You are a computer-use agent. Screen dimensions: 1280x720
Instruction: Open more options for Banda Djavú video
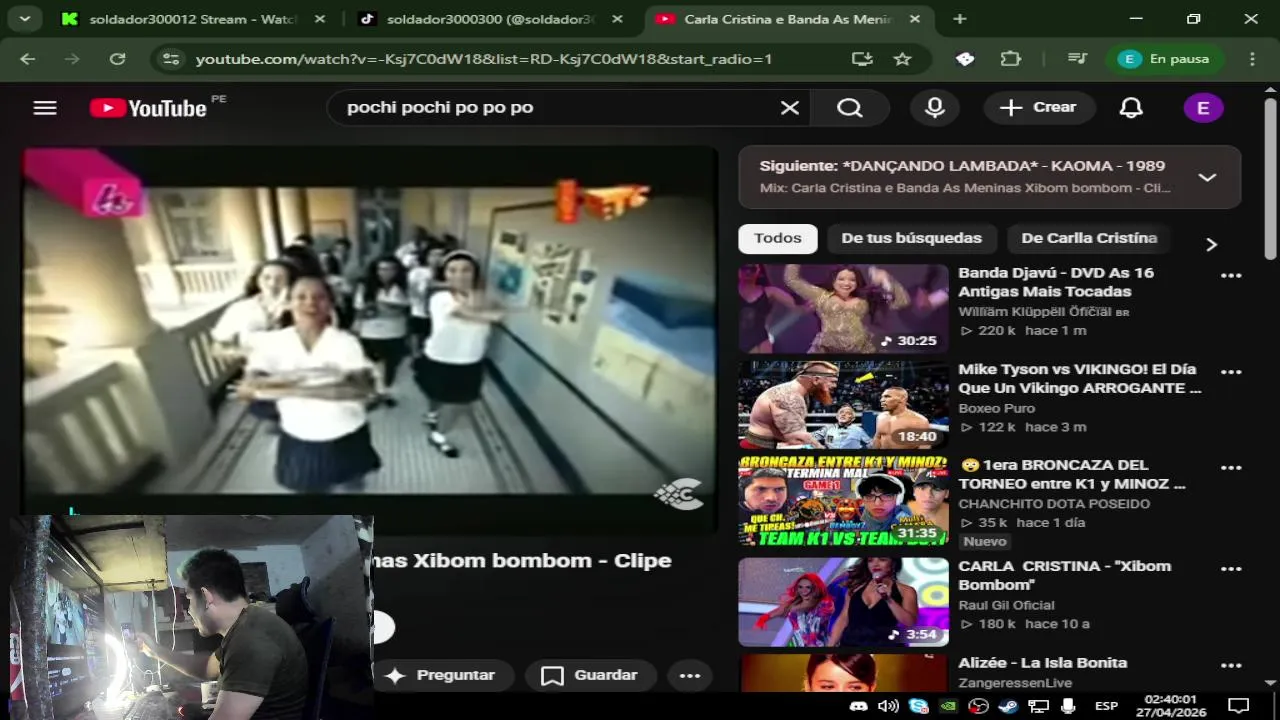click(1231, 275)
